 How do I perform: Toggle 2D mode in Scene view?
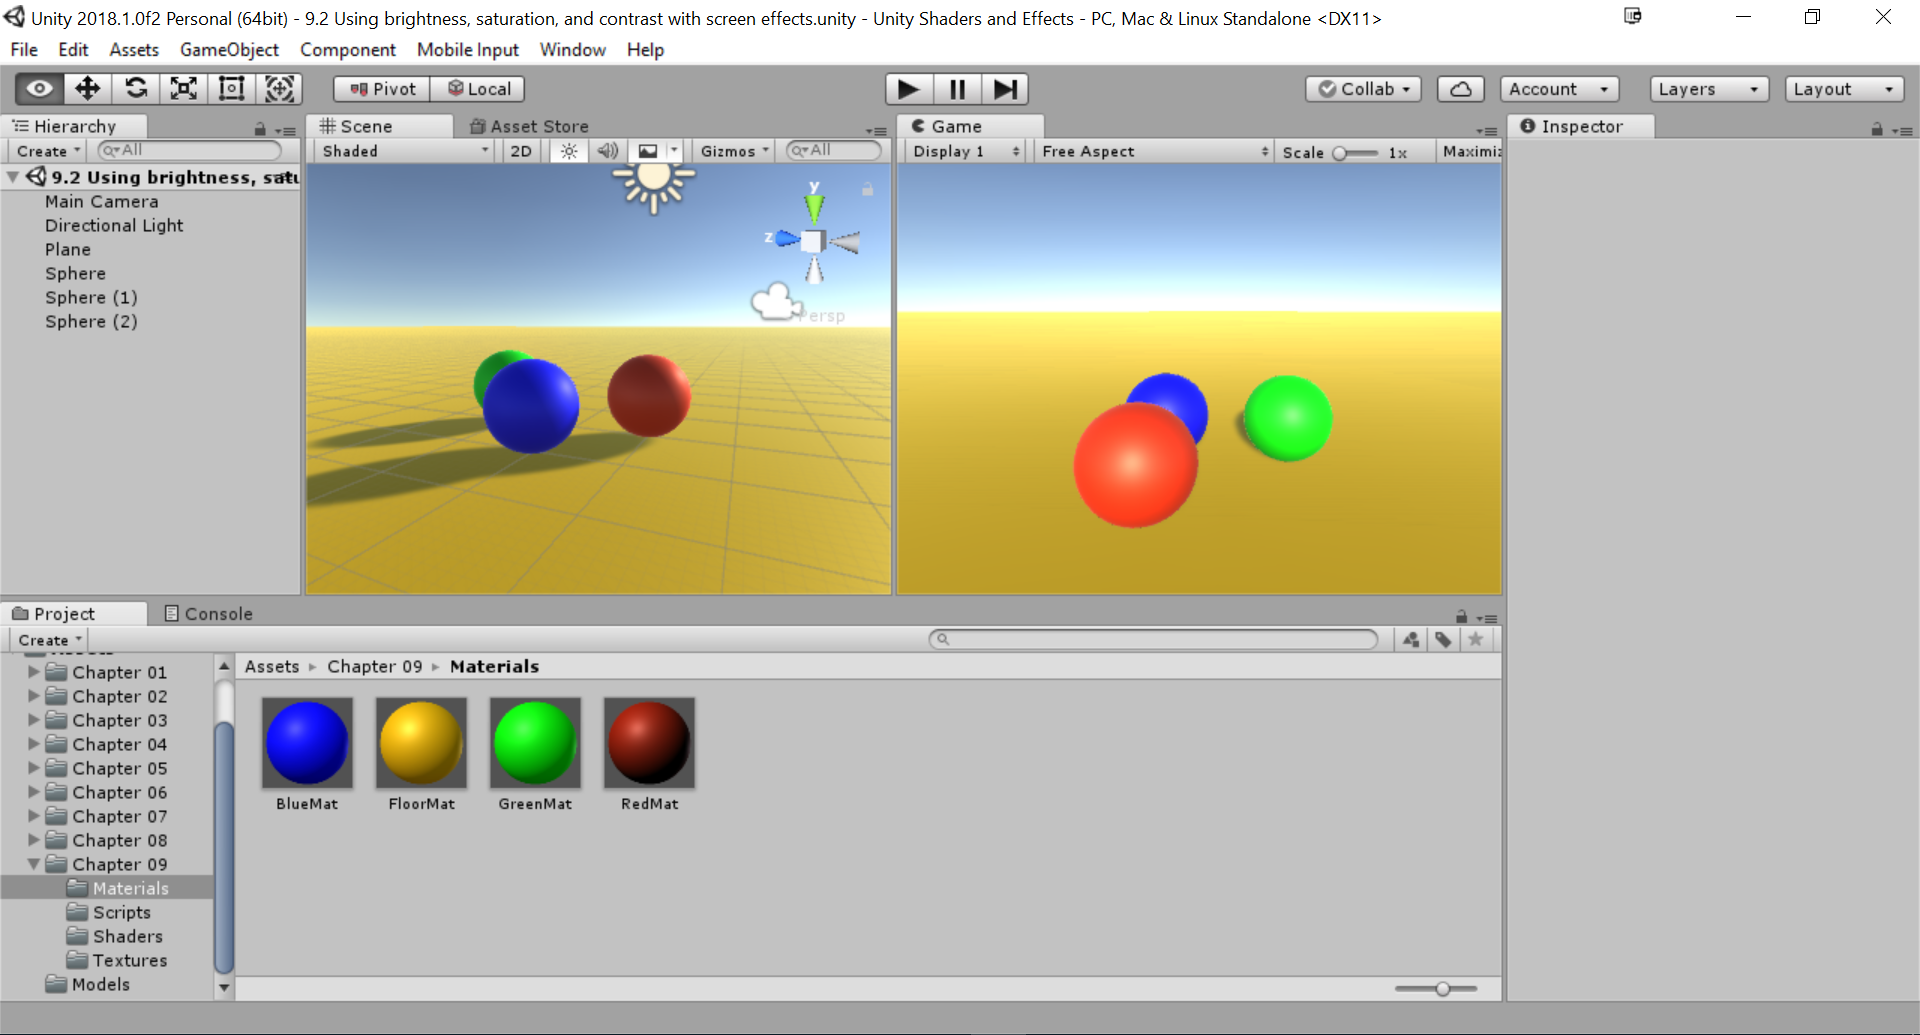click(x=521, y=151)
